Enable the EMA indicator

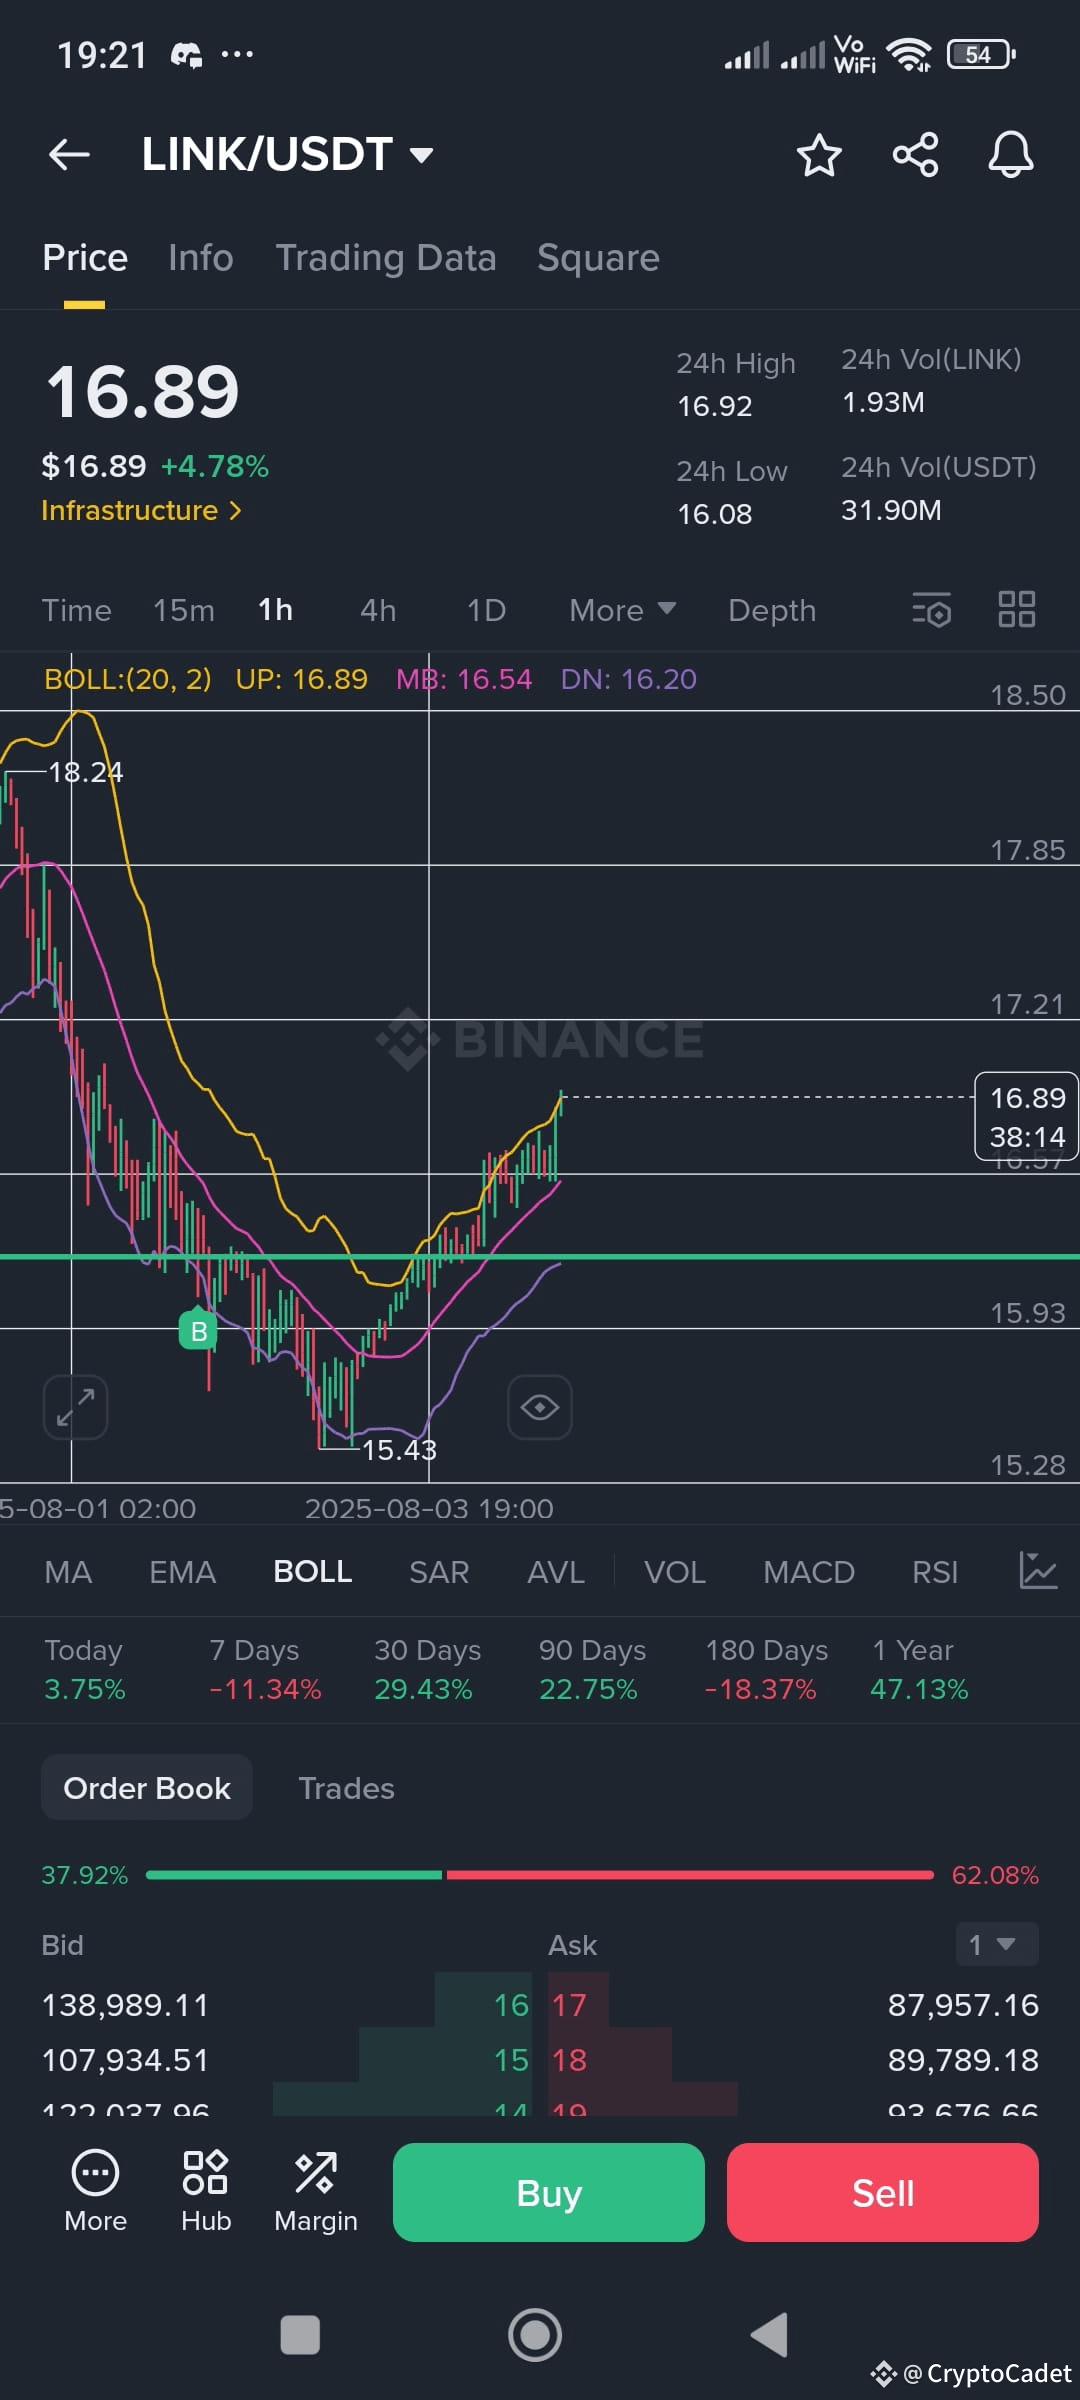click(182, 1572)
